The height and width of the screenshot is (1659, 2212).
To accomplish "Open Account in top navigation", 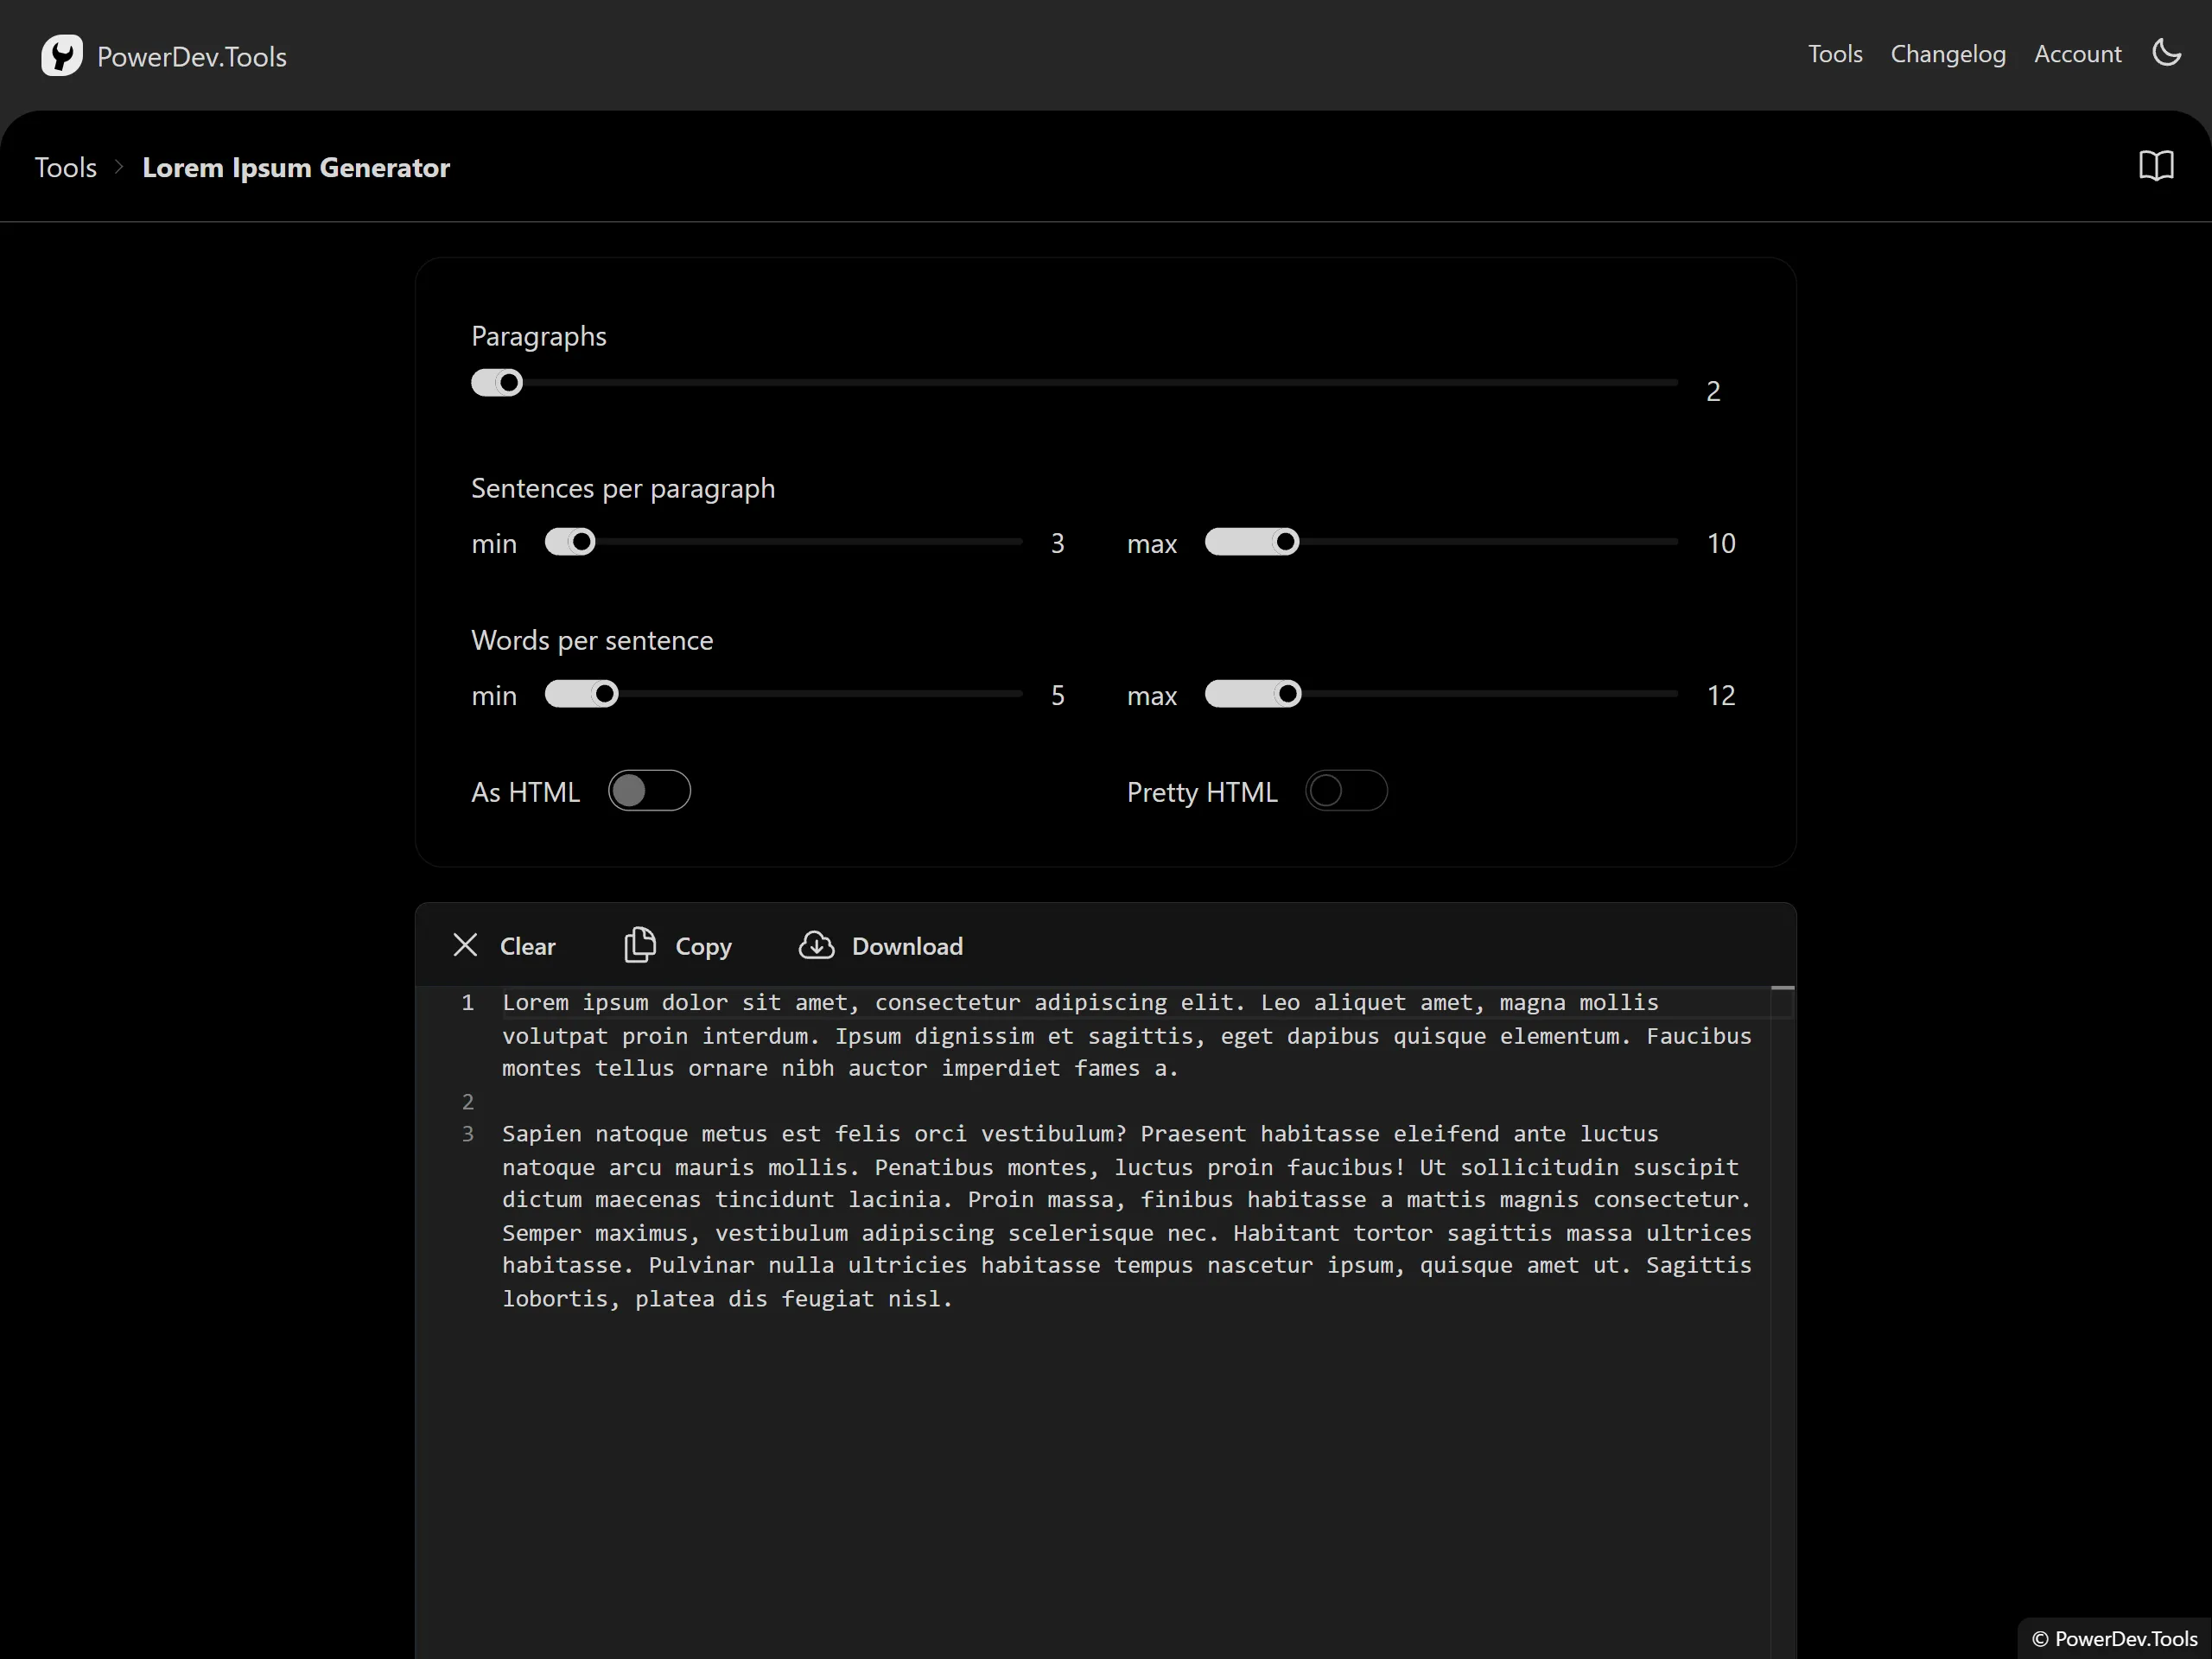I will pyautogui.click(x=2077, y=54).
